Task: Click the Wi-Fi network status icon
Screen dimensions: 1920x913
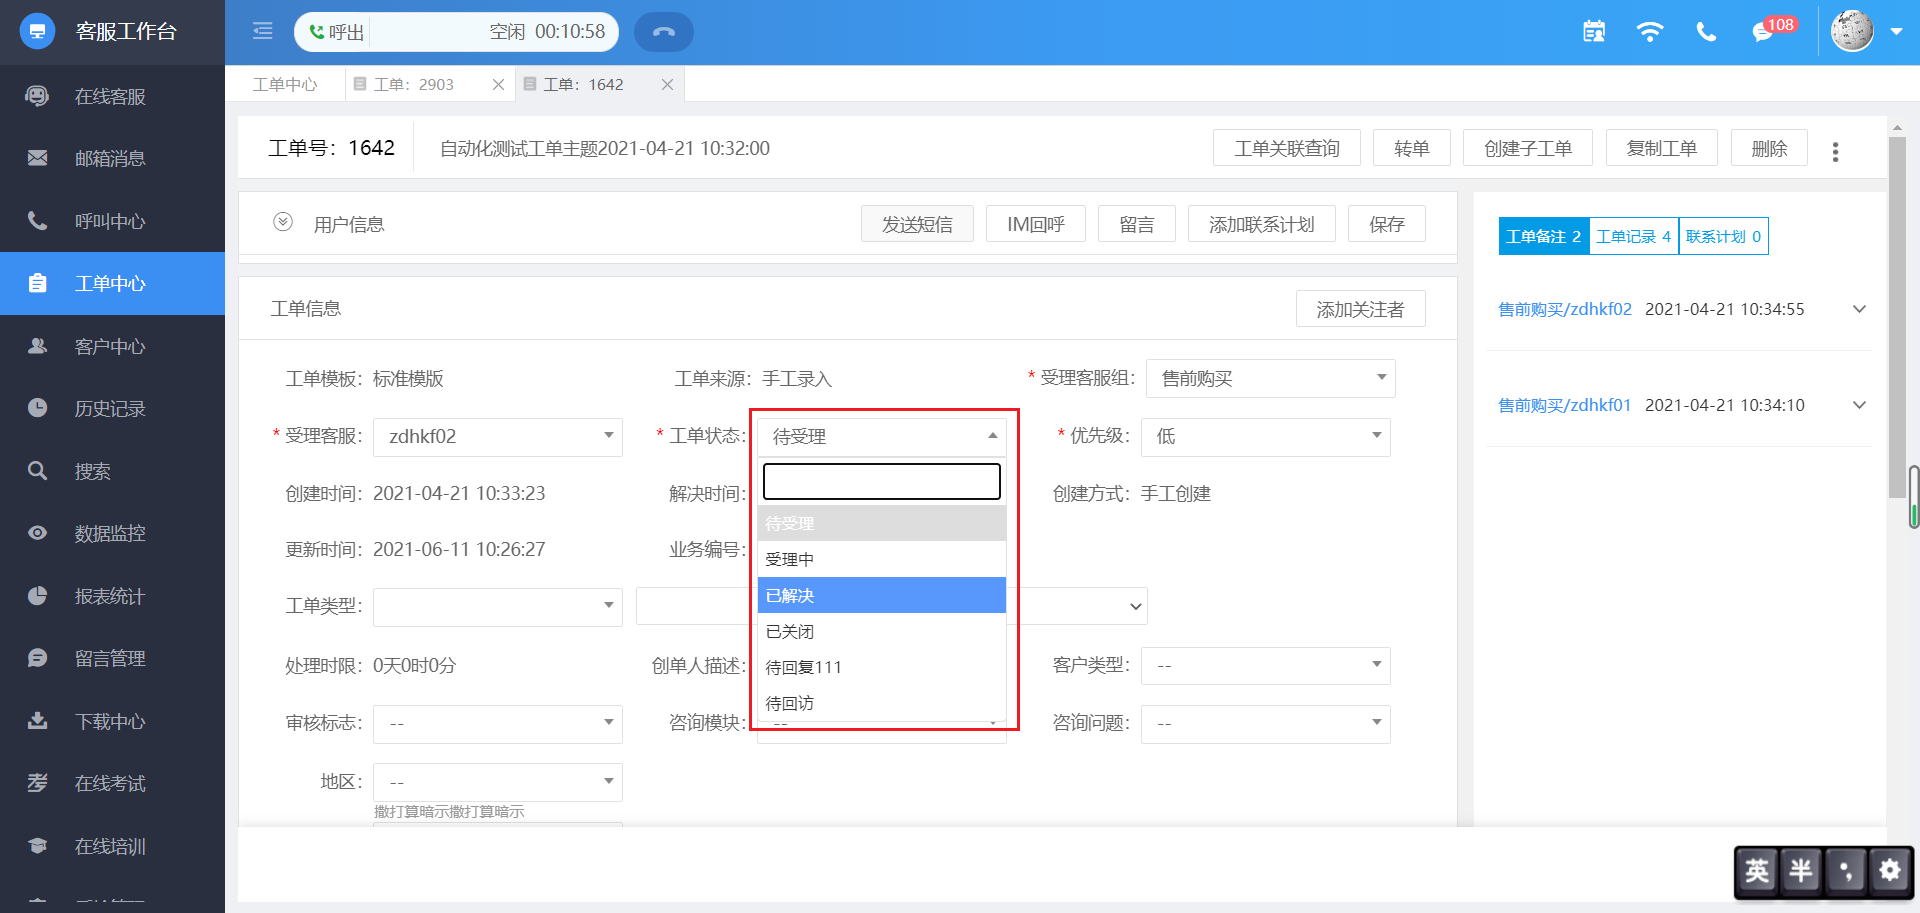Action: tap(1649, 32)
